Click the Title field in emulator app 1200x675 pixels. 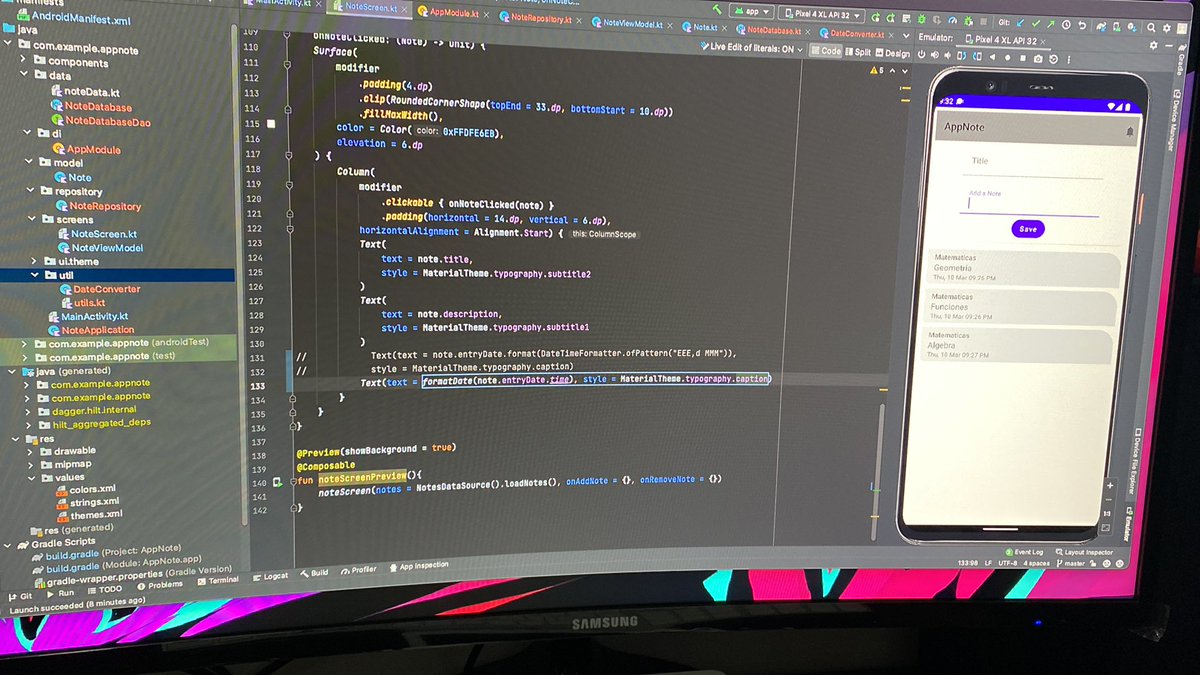pyautogui.click(x=1034, y=164)
